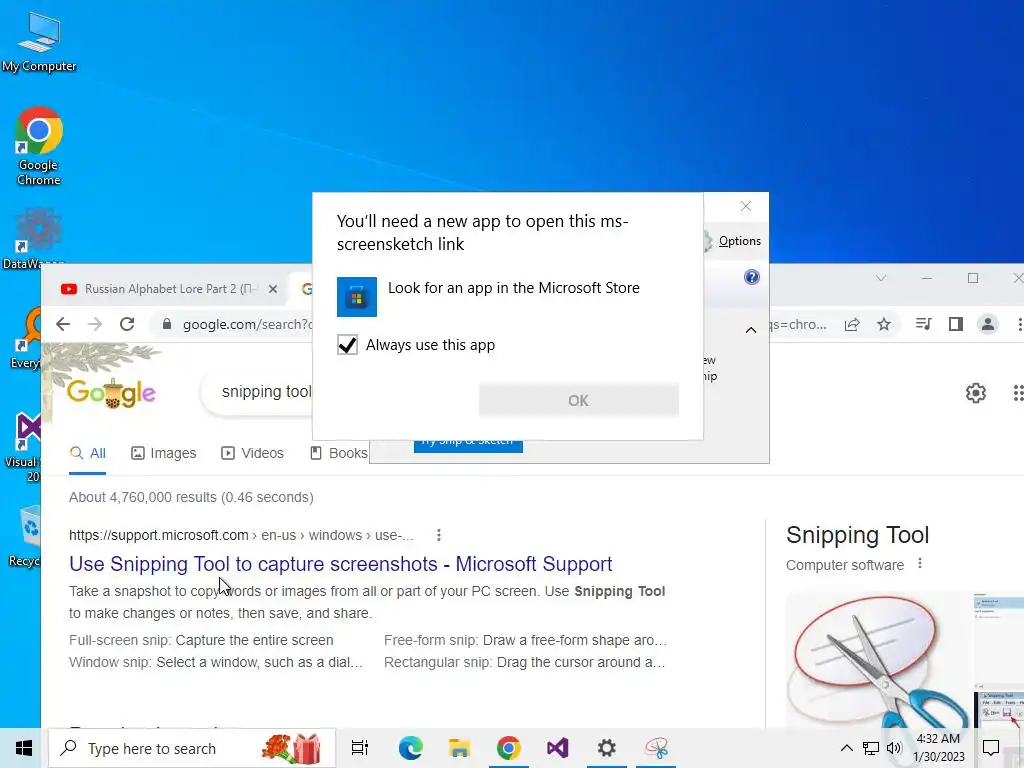Open Chrome tab search dropdown
The width and height of the screenshot is (1024, 768).
881,278
